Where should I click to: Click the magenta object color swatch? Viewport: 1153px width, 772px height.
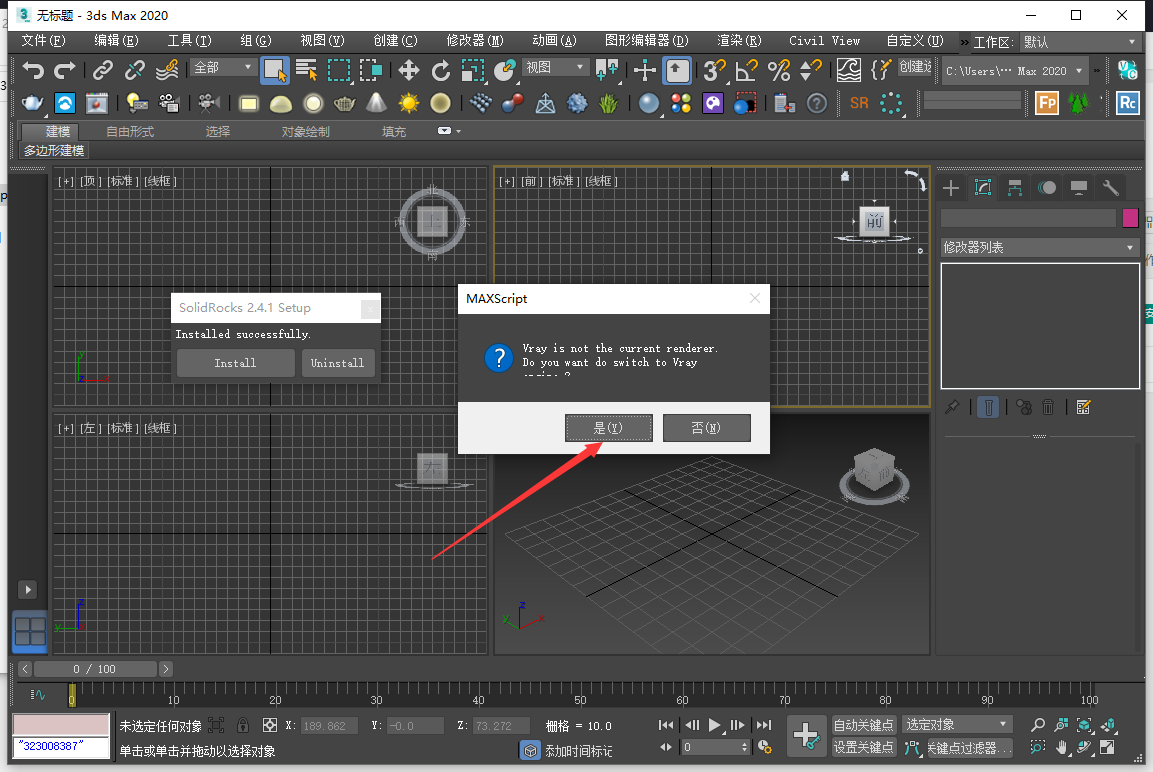[1130, 218]
